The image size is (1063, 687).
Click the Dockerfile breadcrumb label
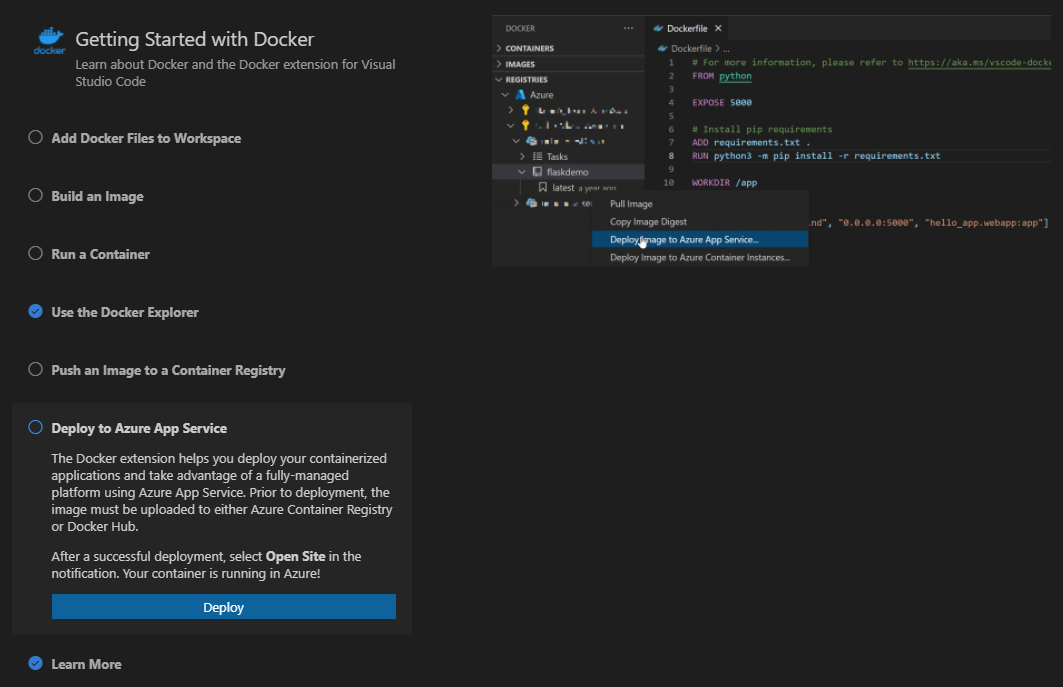point(691,49)
